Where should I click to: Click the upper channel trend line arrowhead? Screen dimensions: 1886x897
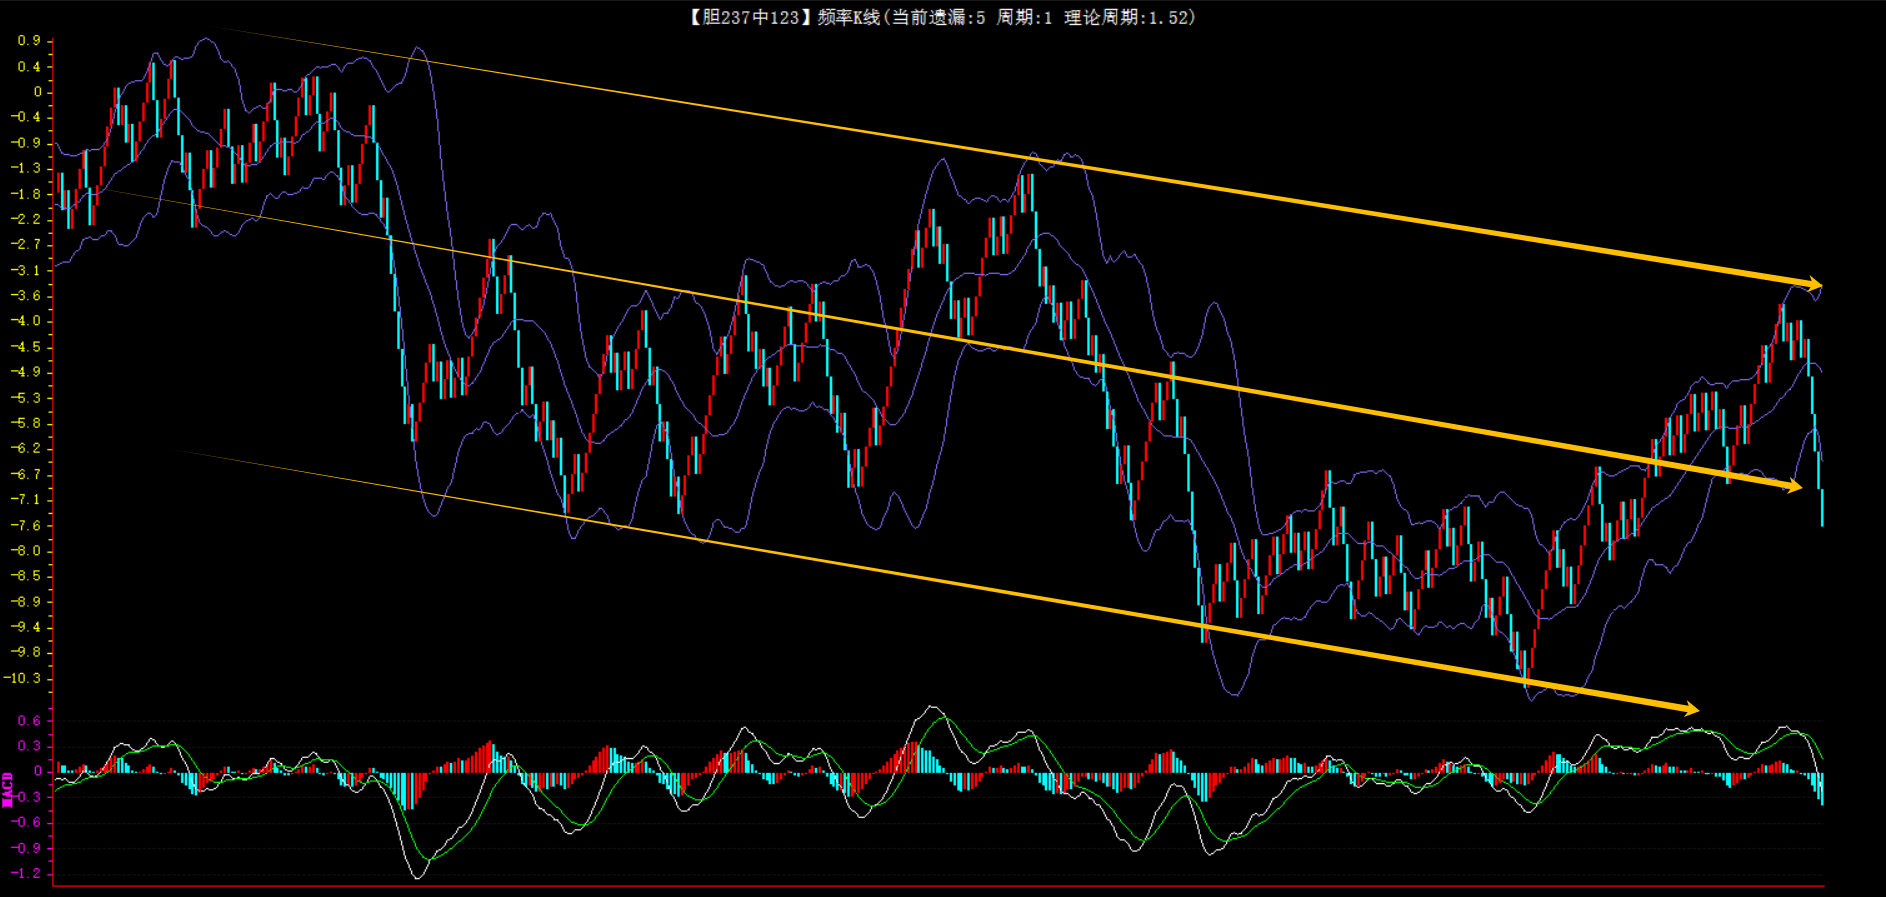pos(1814,284)
